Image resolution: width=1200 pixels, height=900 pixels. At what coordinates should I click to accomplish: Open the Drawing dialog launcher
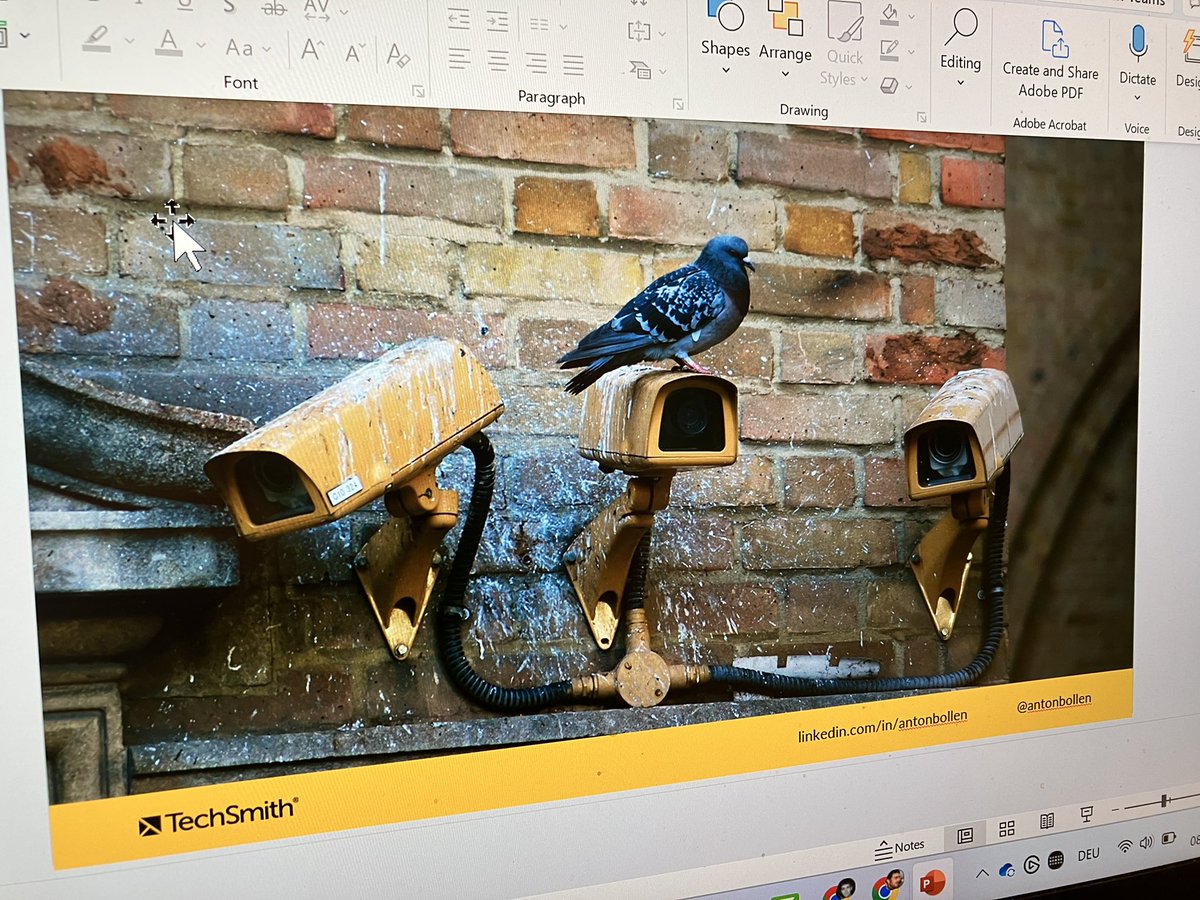coord(923,117)
